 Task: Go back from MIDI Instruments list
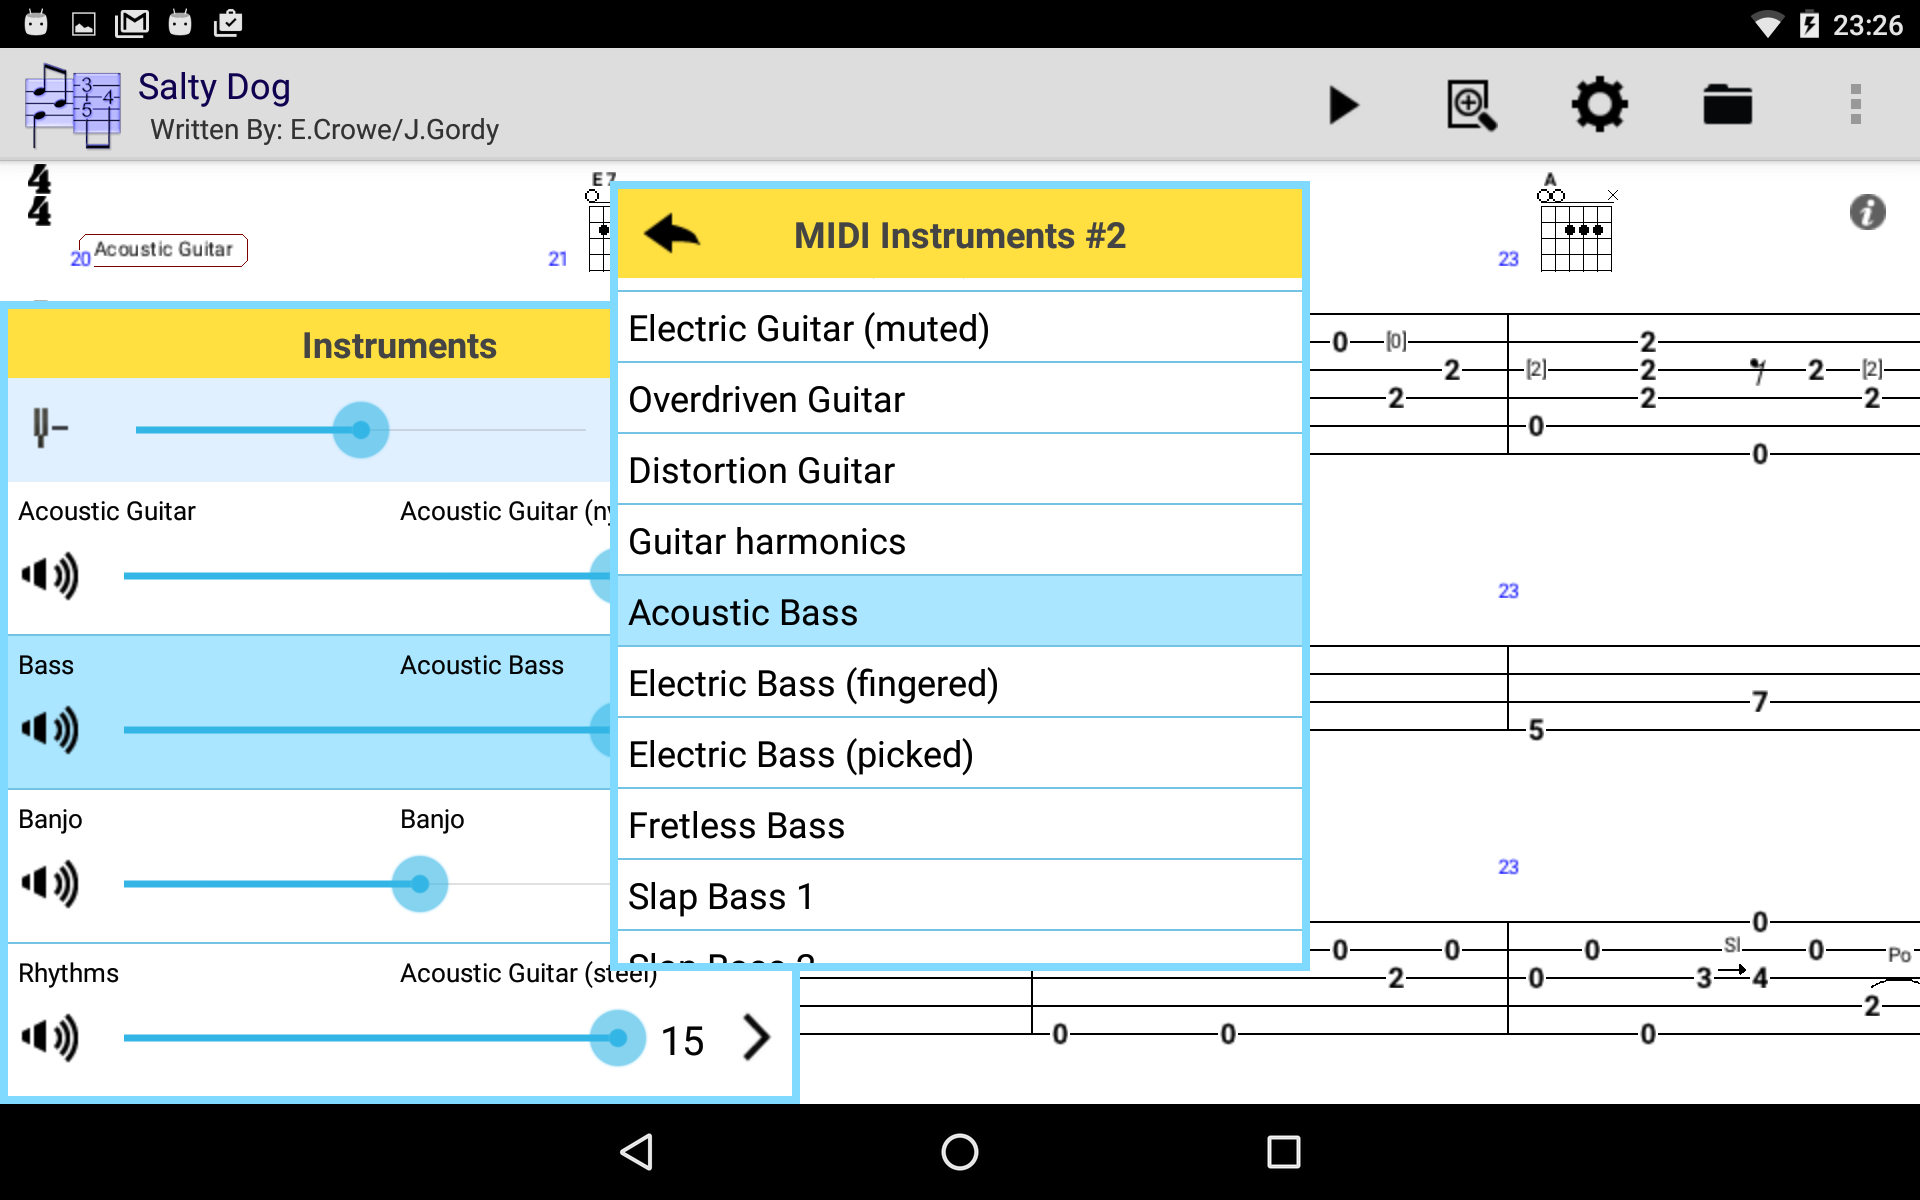672,235
